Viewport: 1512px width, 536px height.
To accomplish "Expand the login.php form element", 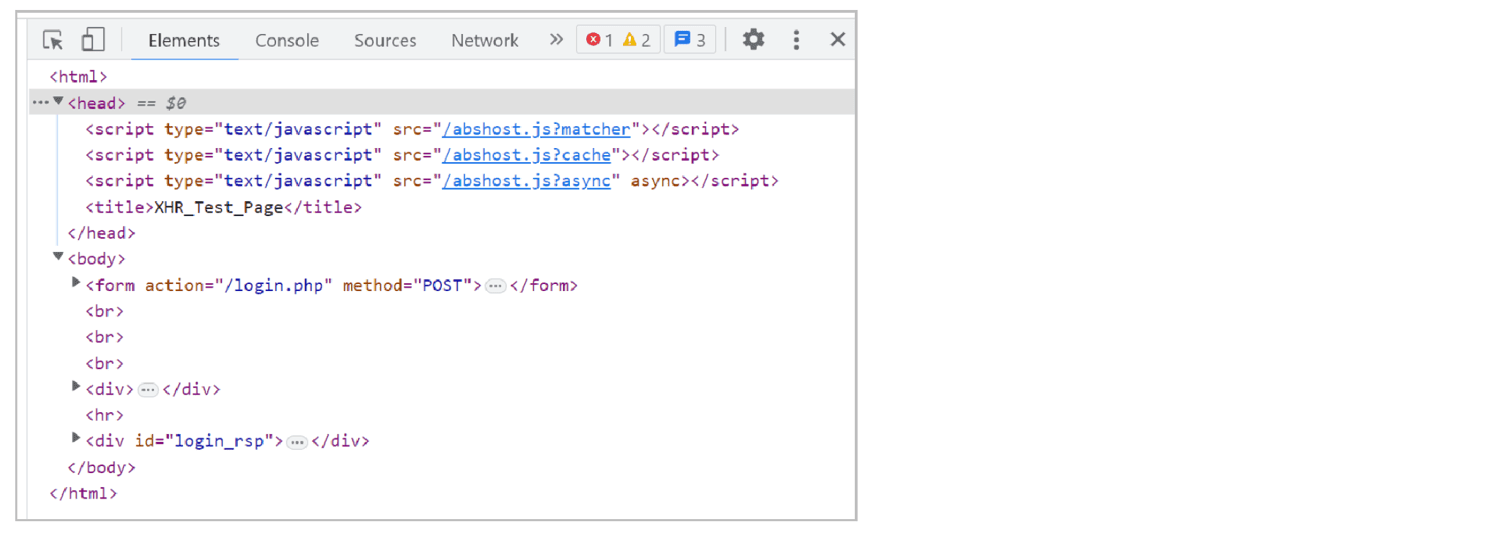I will [76, 284].
